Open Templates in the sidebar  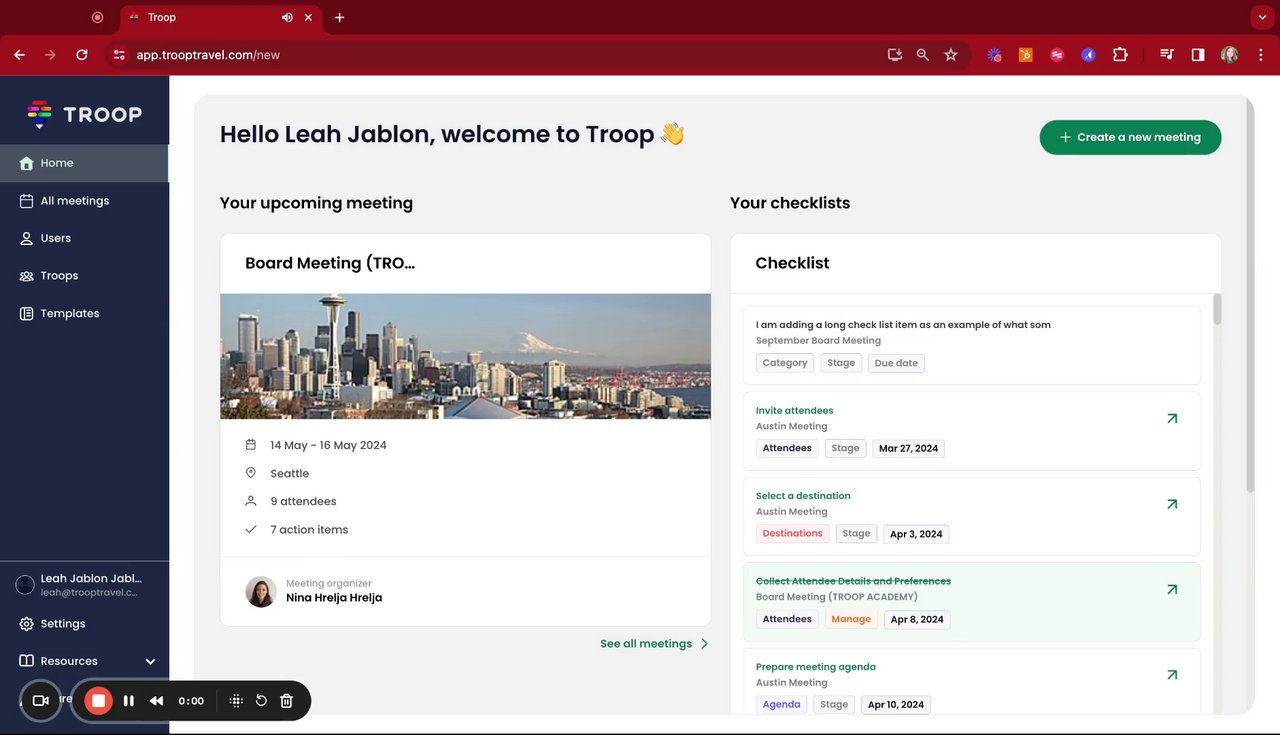coord(84,313)
